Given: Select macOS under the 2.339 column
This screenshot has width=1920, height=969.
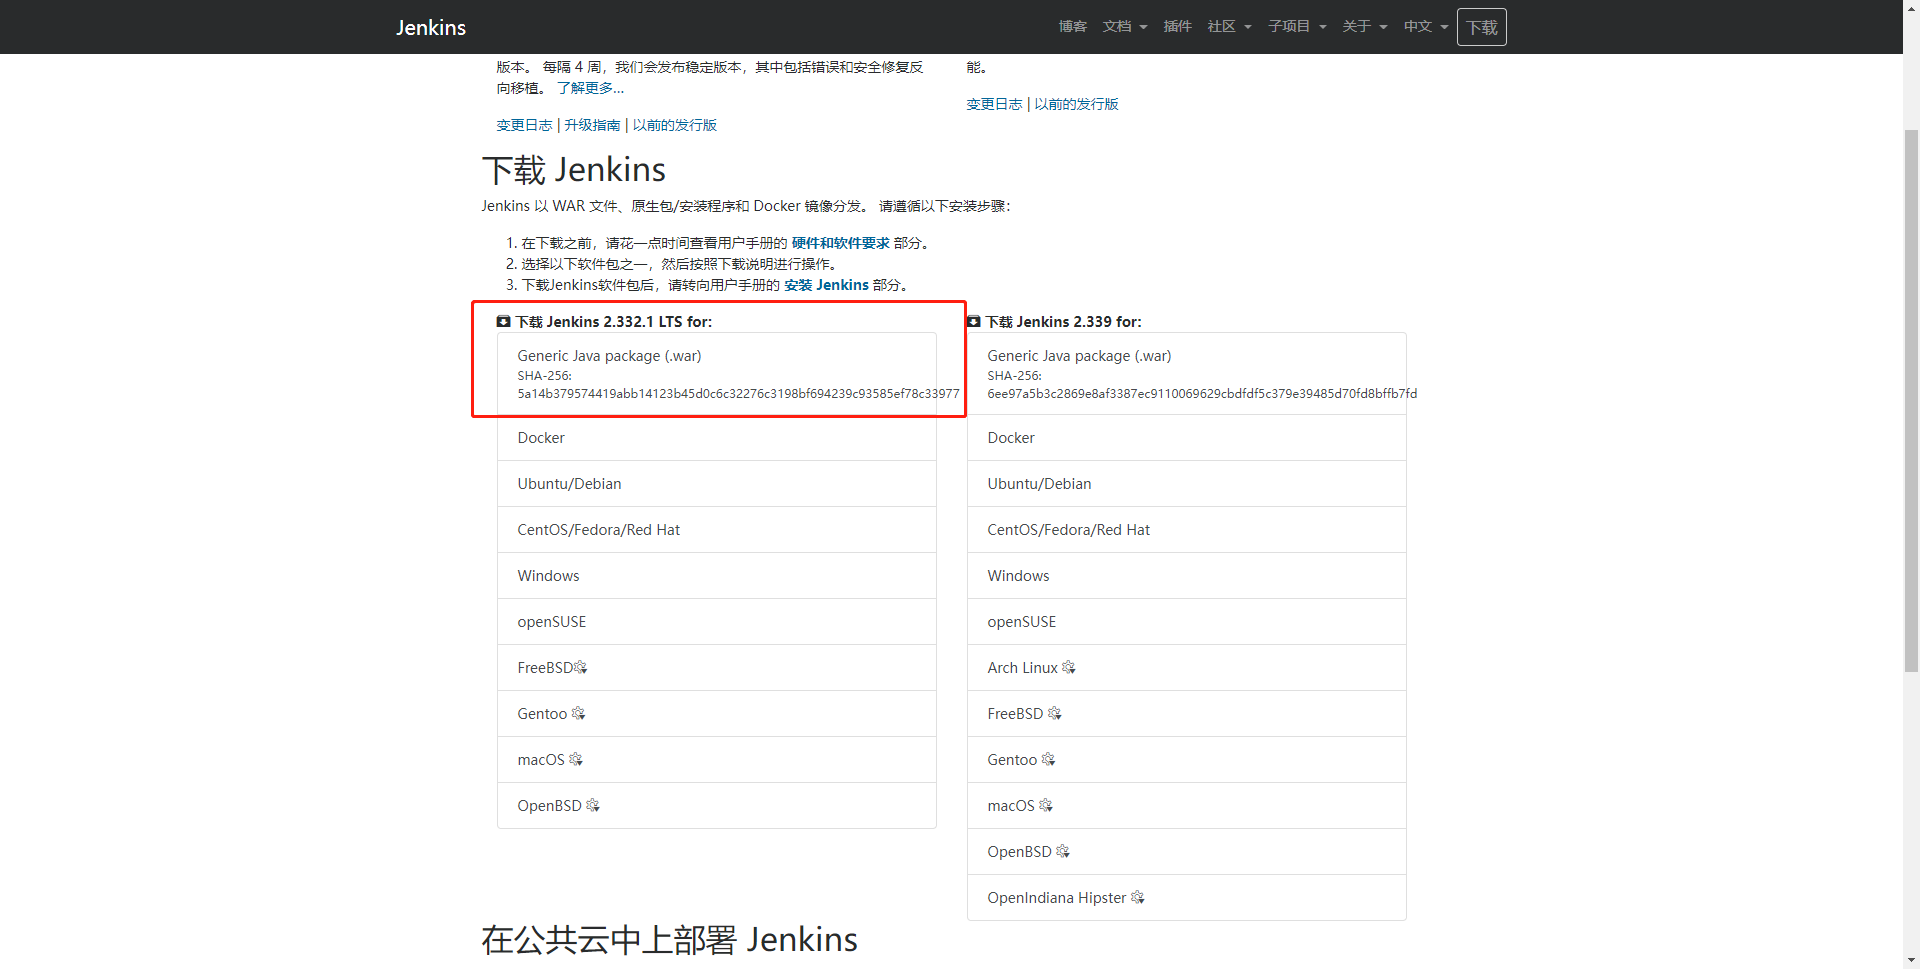Looking at the screenshot, I should [1186, 806].
